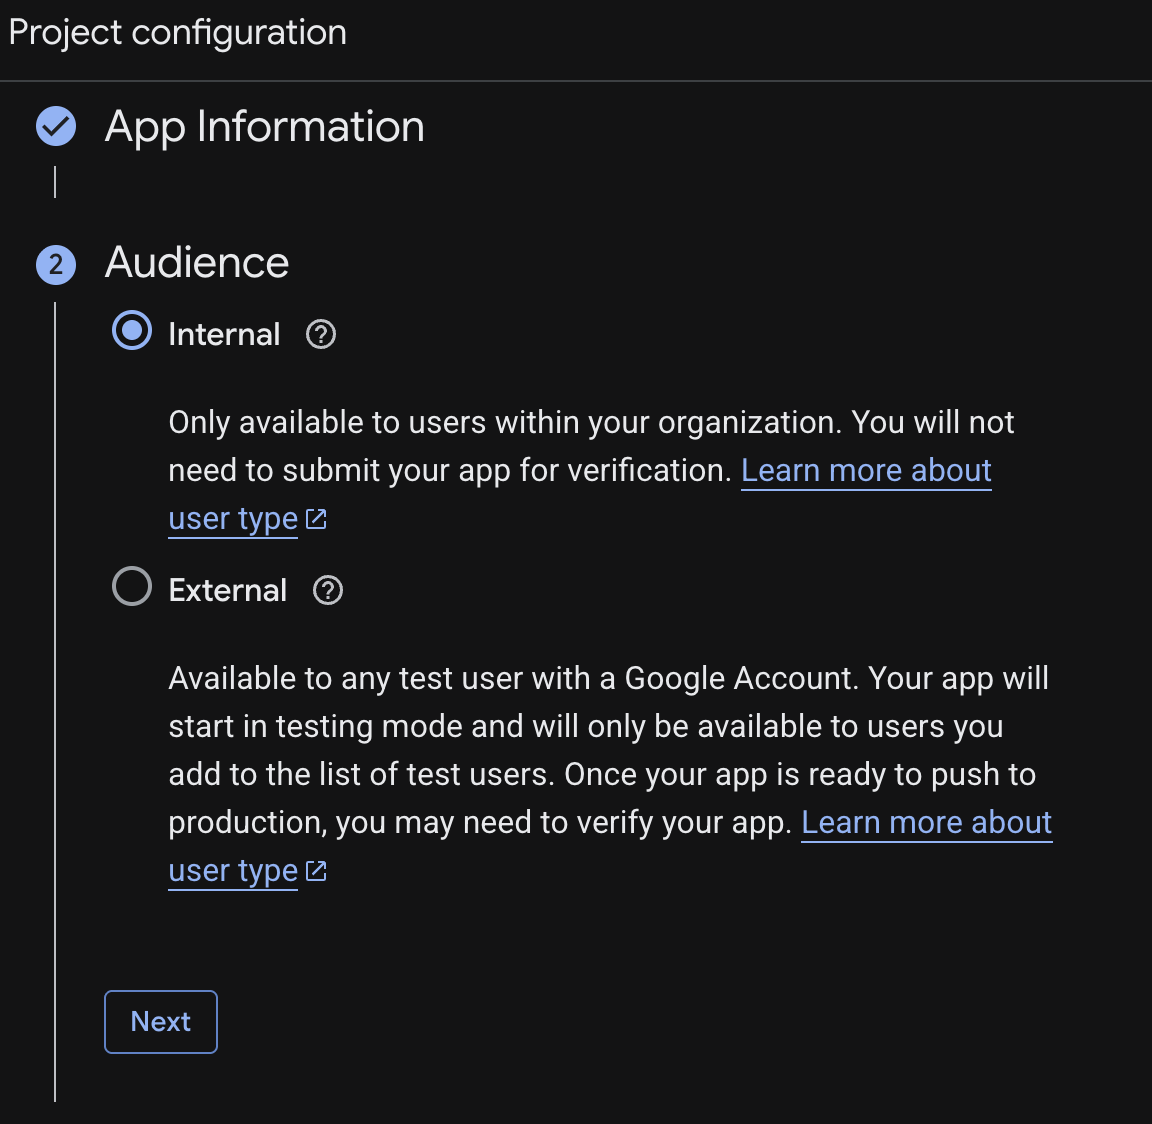Click text 'Available to any test user with a Google Account'
This screenshot has height=1124, width=1152.
tap(513, 678)
